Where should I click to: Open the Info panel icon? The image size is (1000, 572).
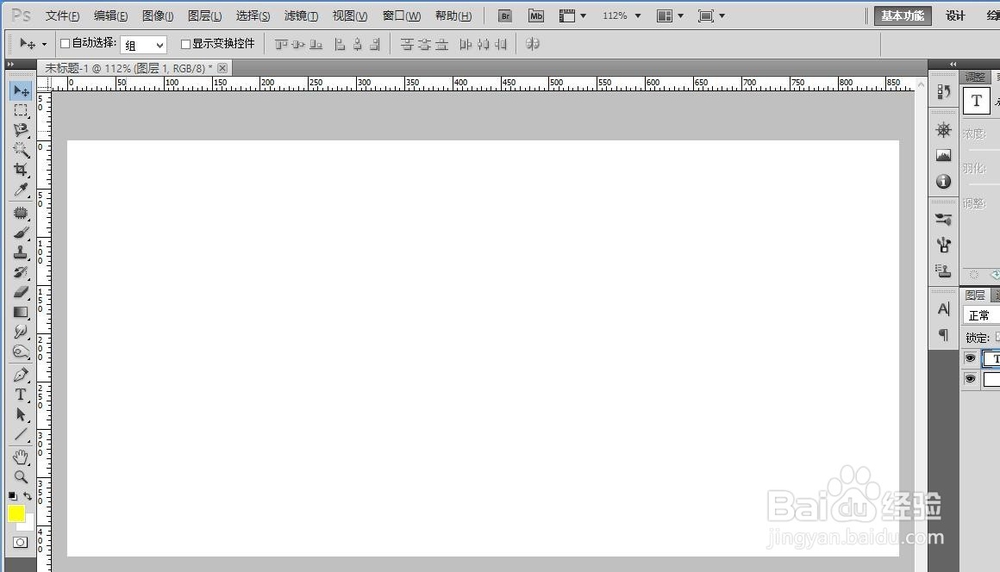[x=944, y=182]
